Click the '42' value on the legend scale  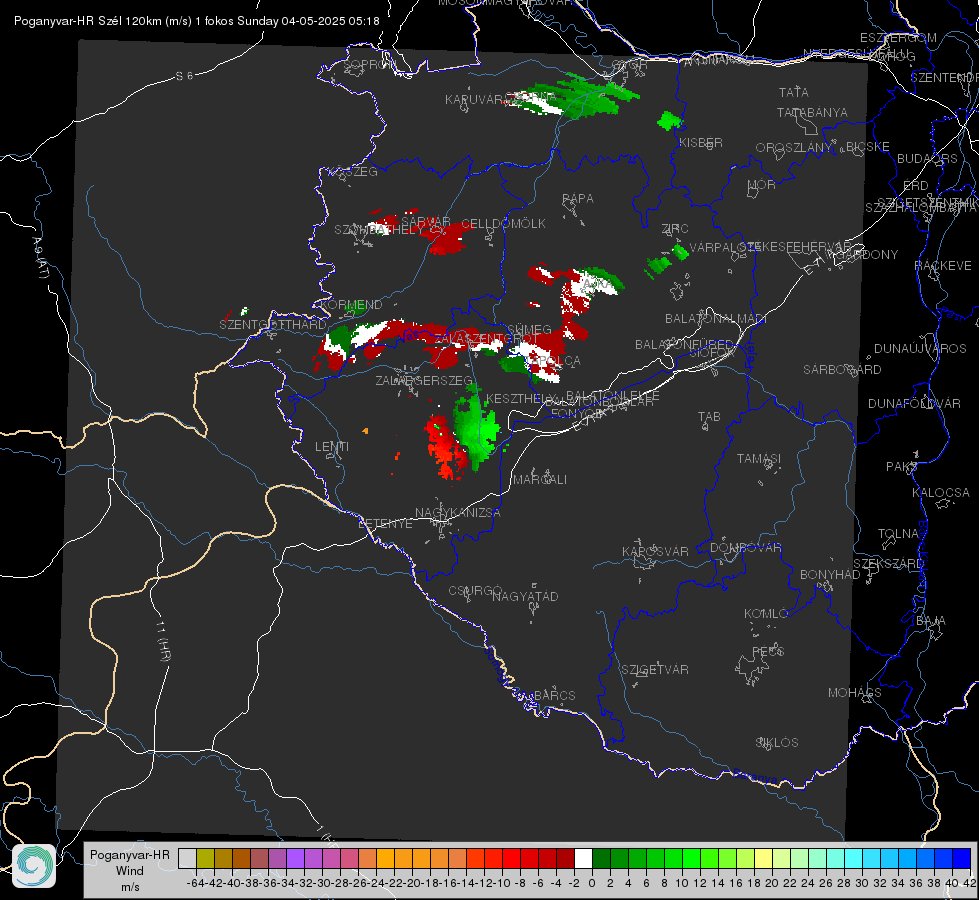pos(970,883)
